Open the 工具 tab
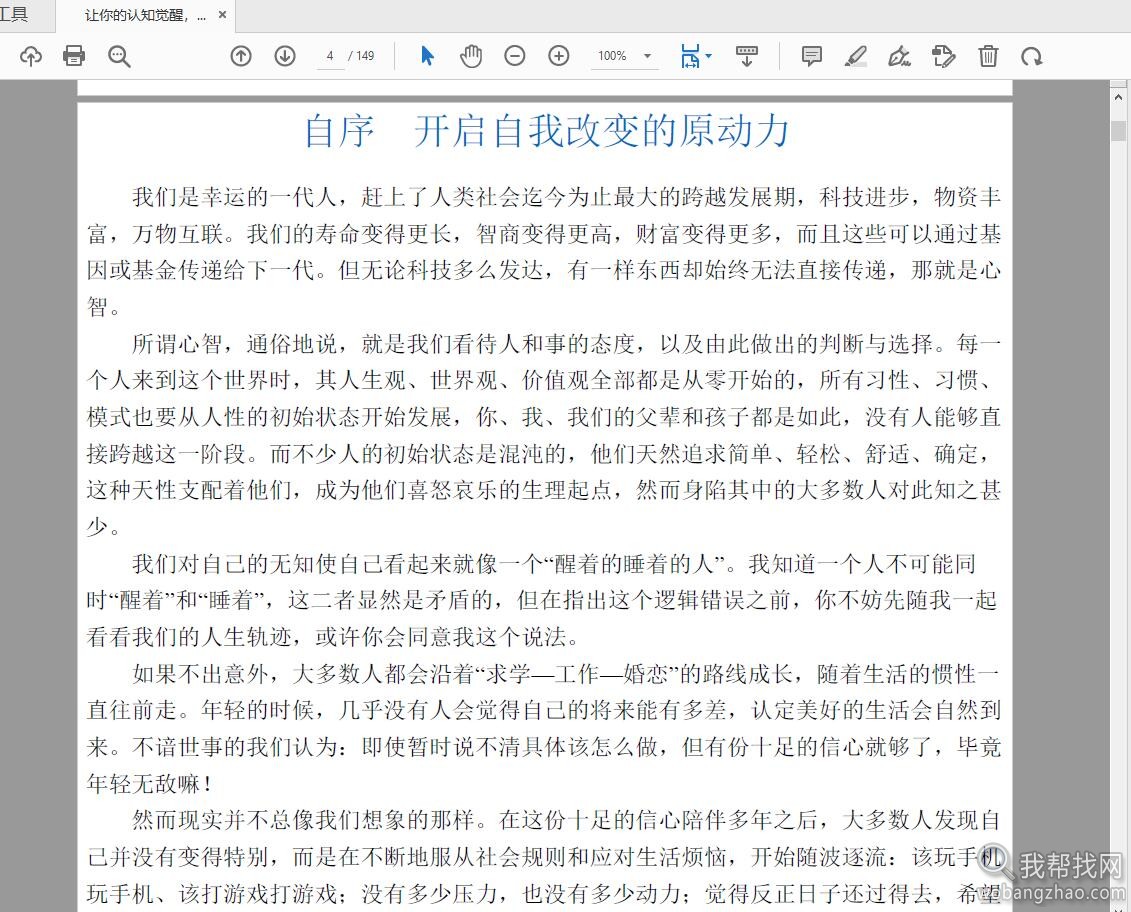Image resolution: width=1131 pixels, height=912 pixels. (14, 14)
